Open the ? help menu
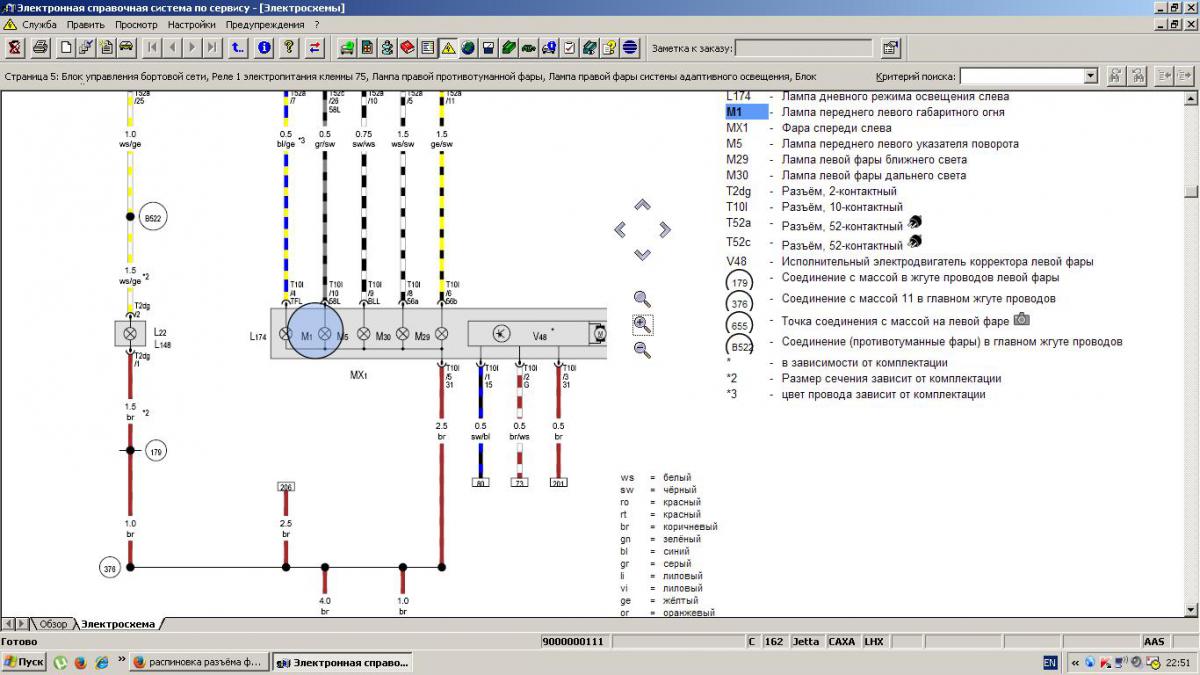1200x675 pixels. coord(317,24)
